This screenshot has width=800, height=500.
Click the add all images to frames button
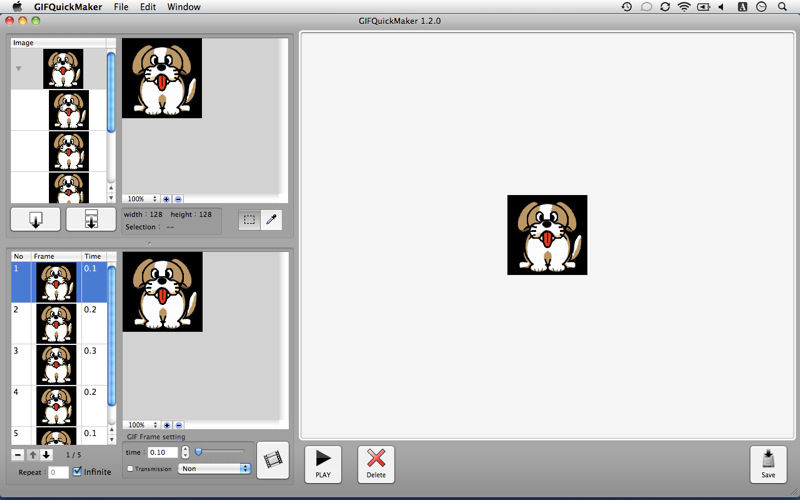pos(91,220)
